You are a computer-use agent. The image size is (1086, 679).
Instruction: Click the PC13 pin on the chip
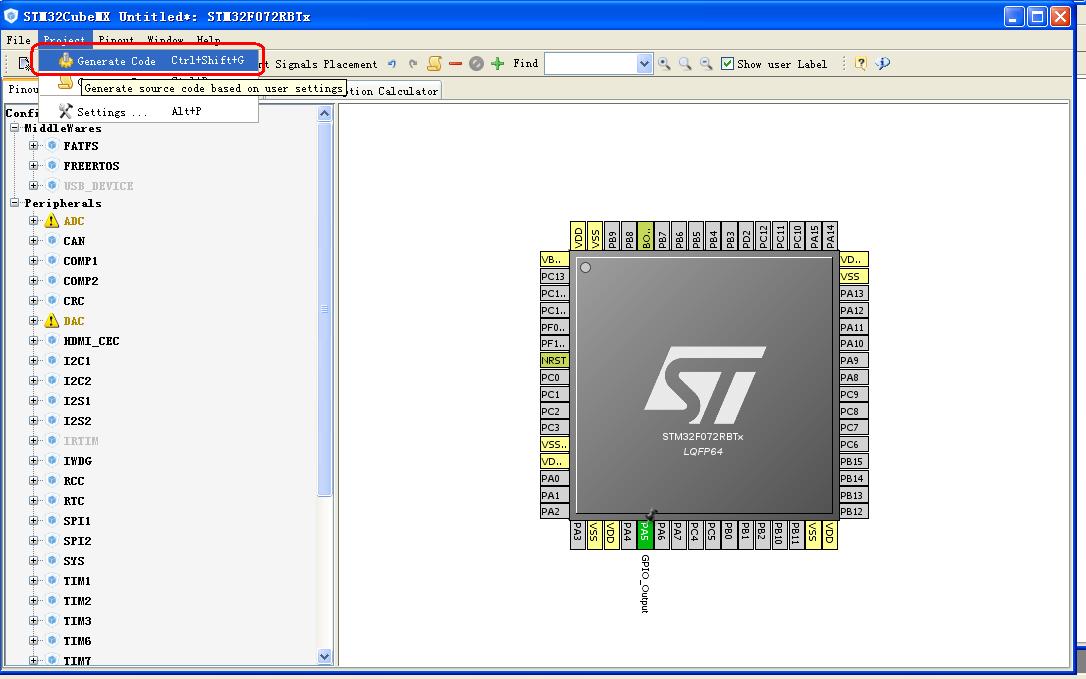(554, 276)
